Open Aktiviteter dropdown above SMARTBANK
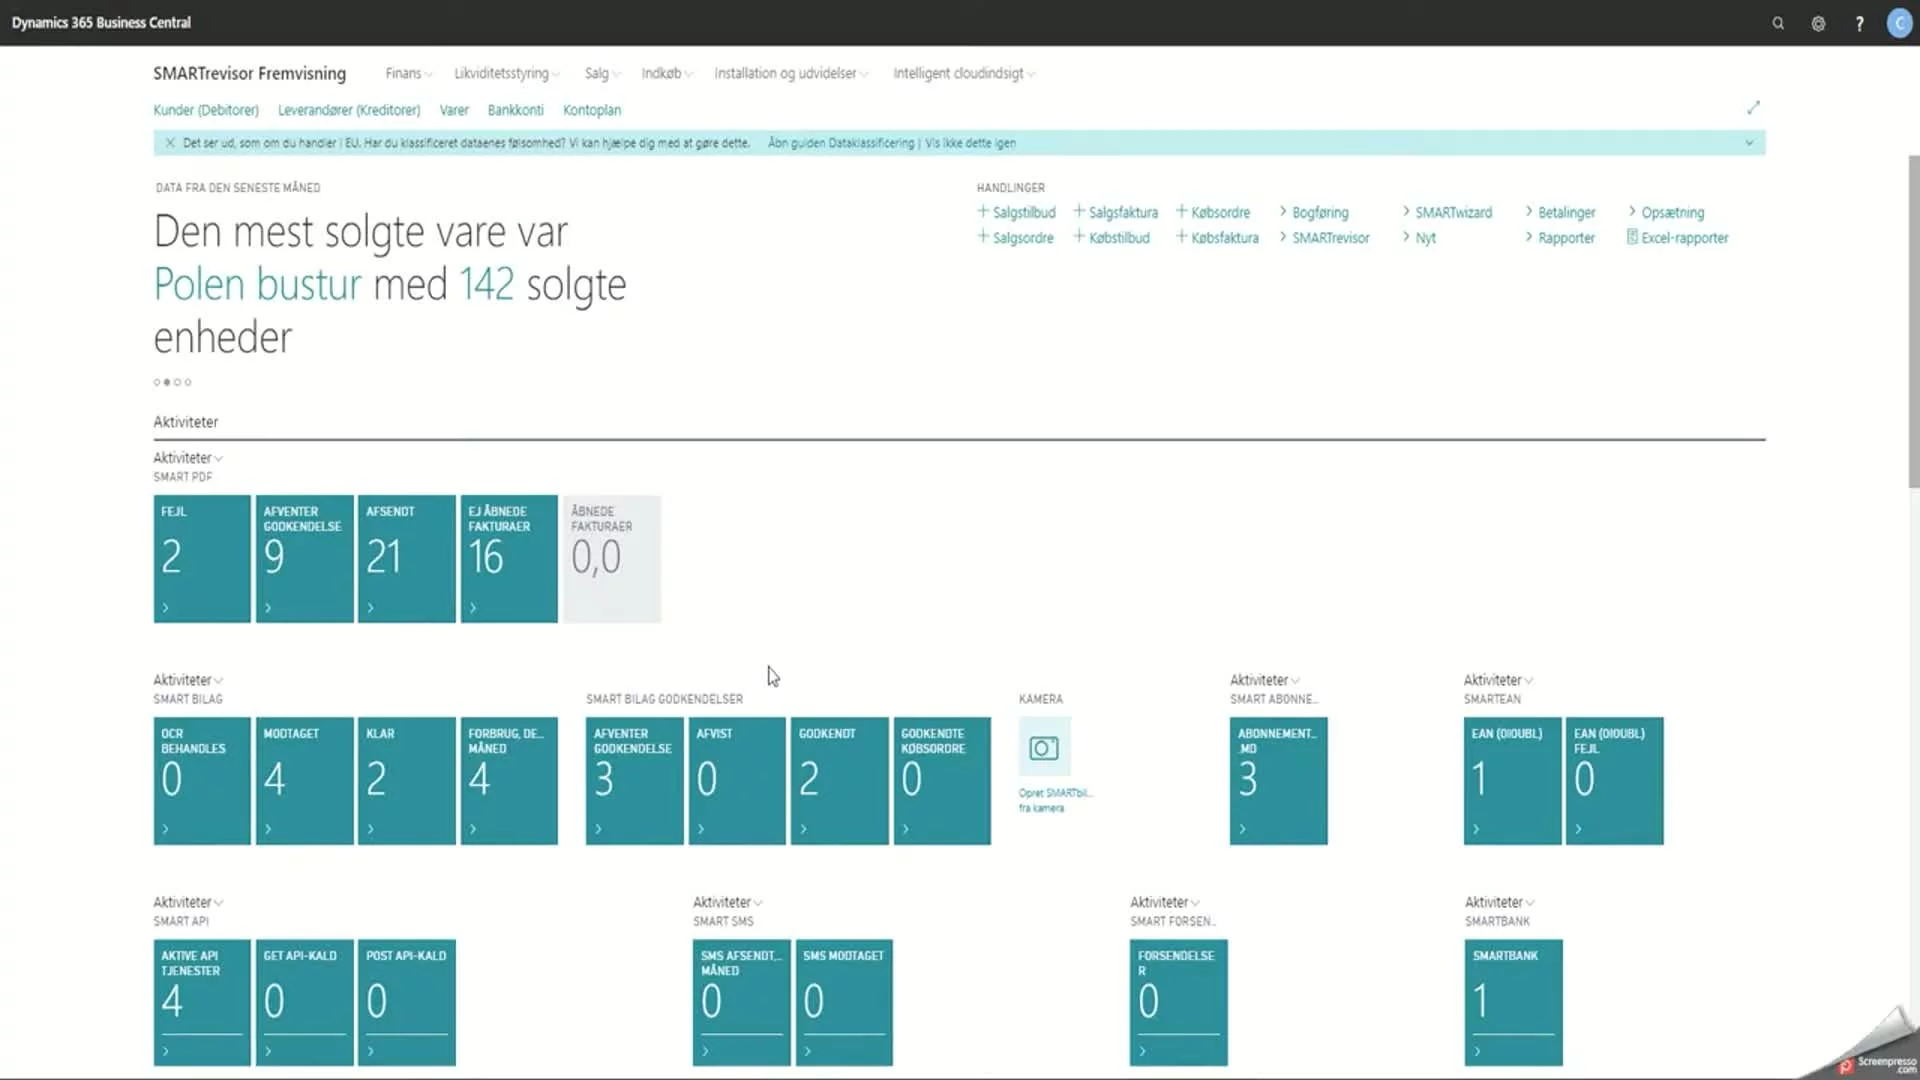The image size is (1920, 1080). coord(1499,902)
